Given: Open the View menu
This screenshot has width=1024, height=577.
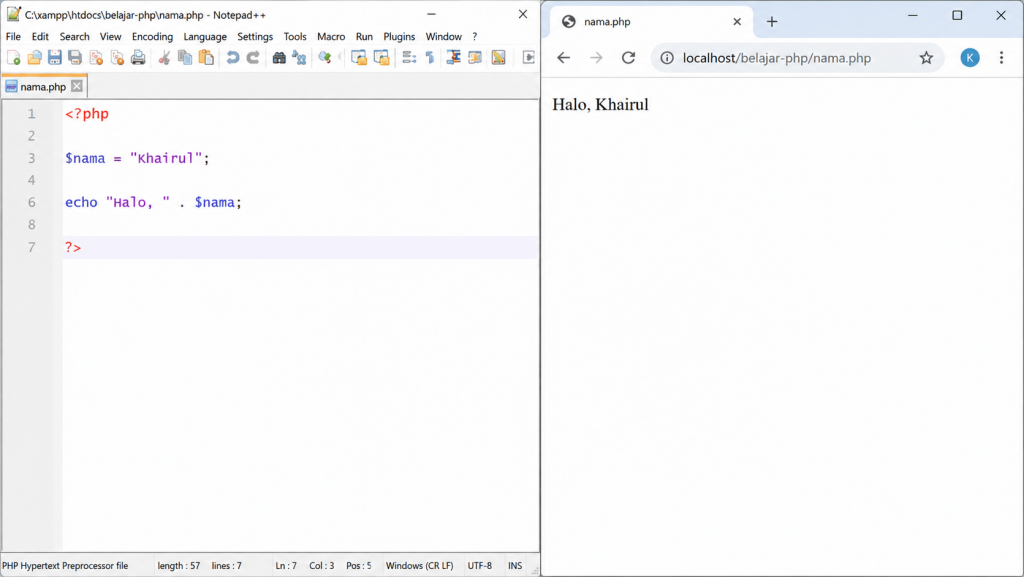Looking at the screenshot, I should point(110,37).
